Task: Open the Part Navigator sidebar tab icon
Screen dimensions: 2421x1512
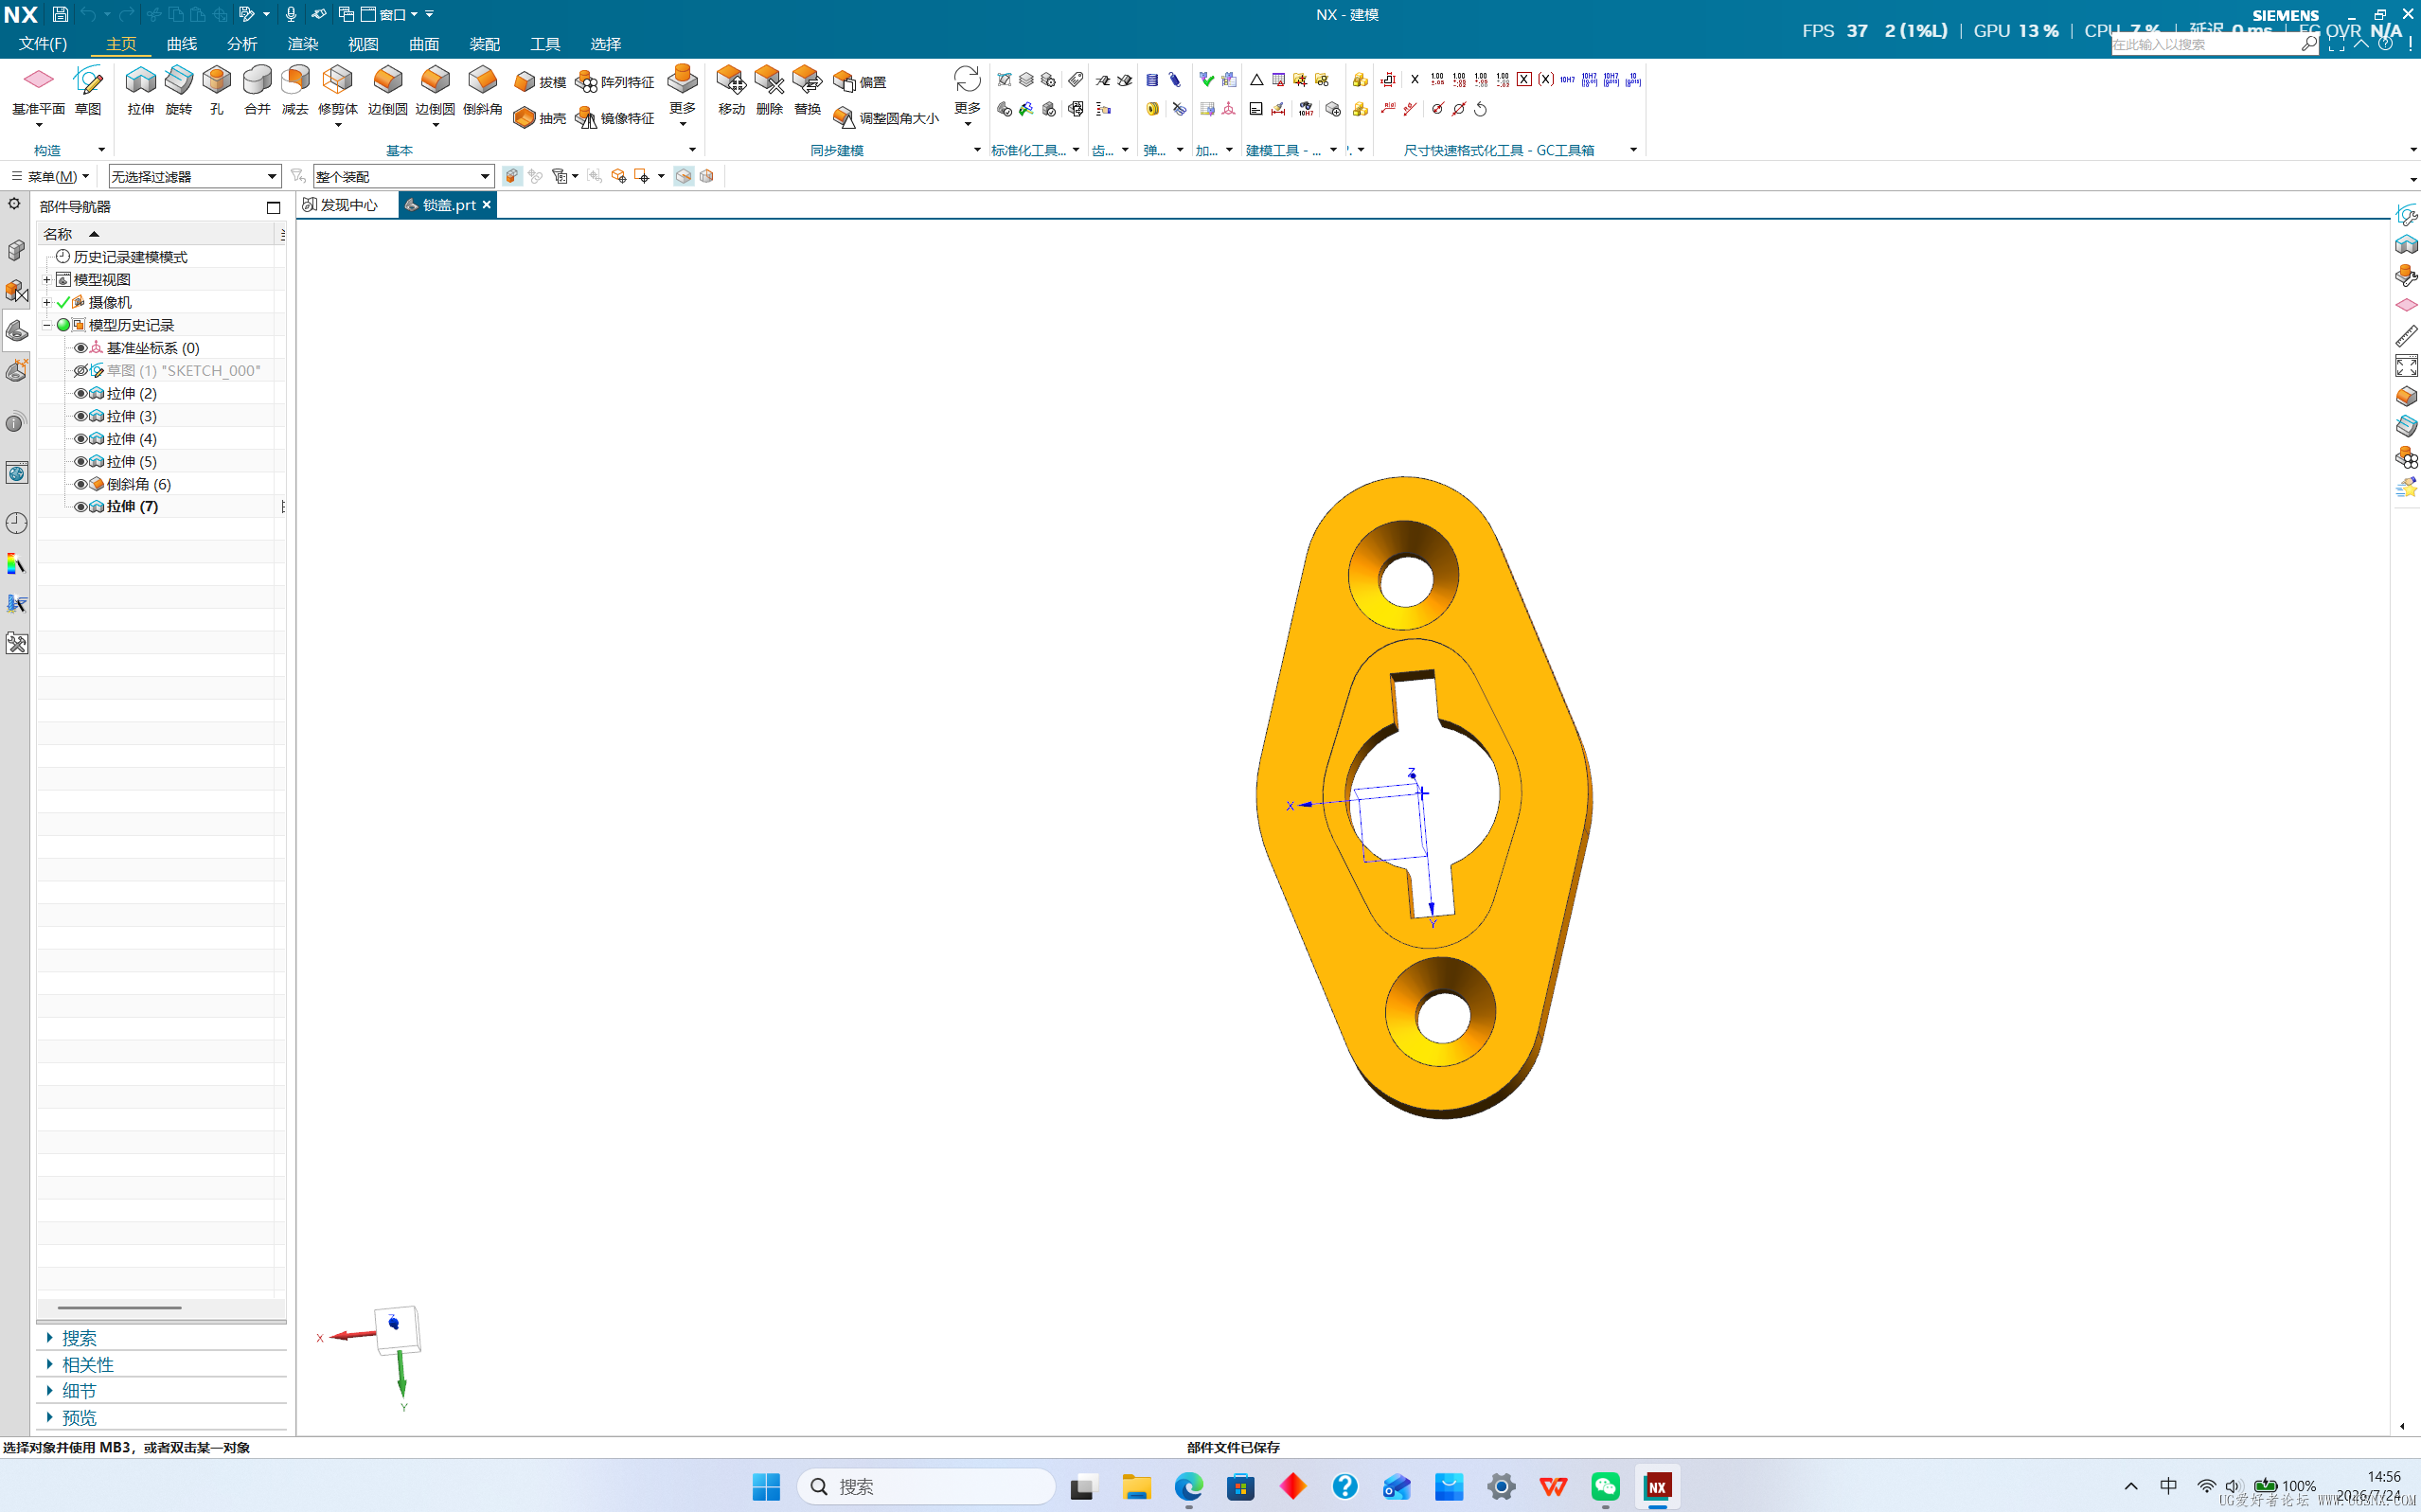Action: coord(16,331)
